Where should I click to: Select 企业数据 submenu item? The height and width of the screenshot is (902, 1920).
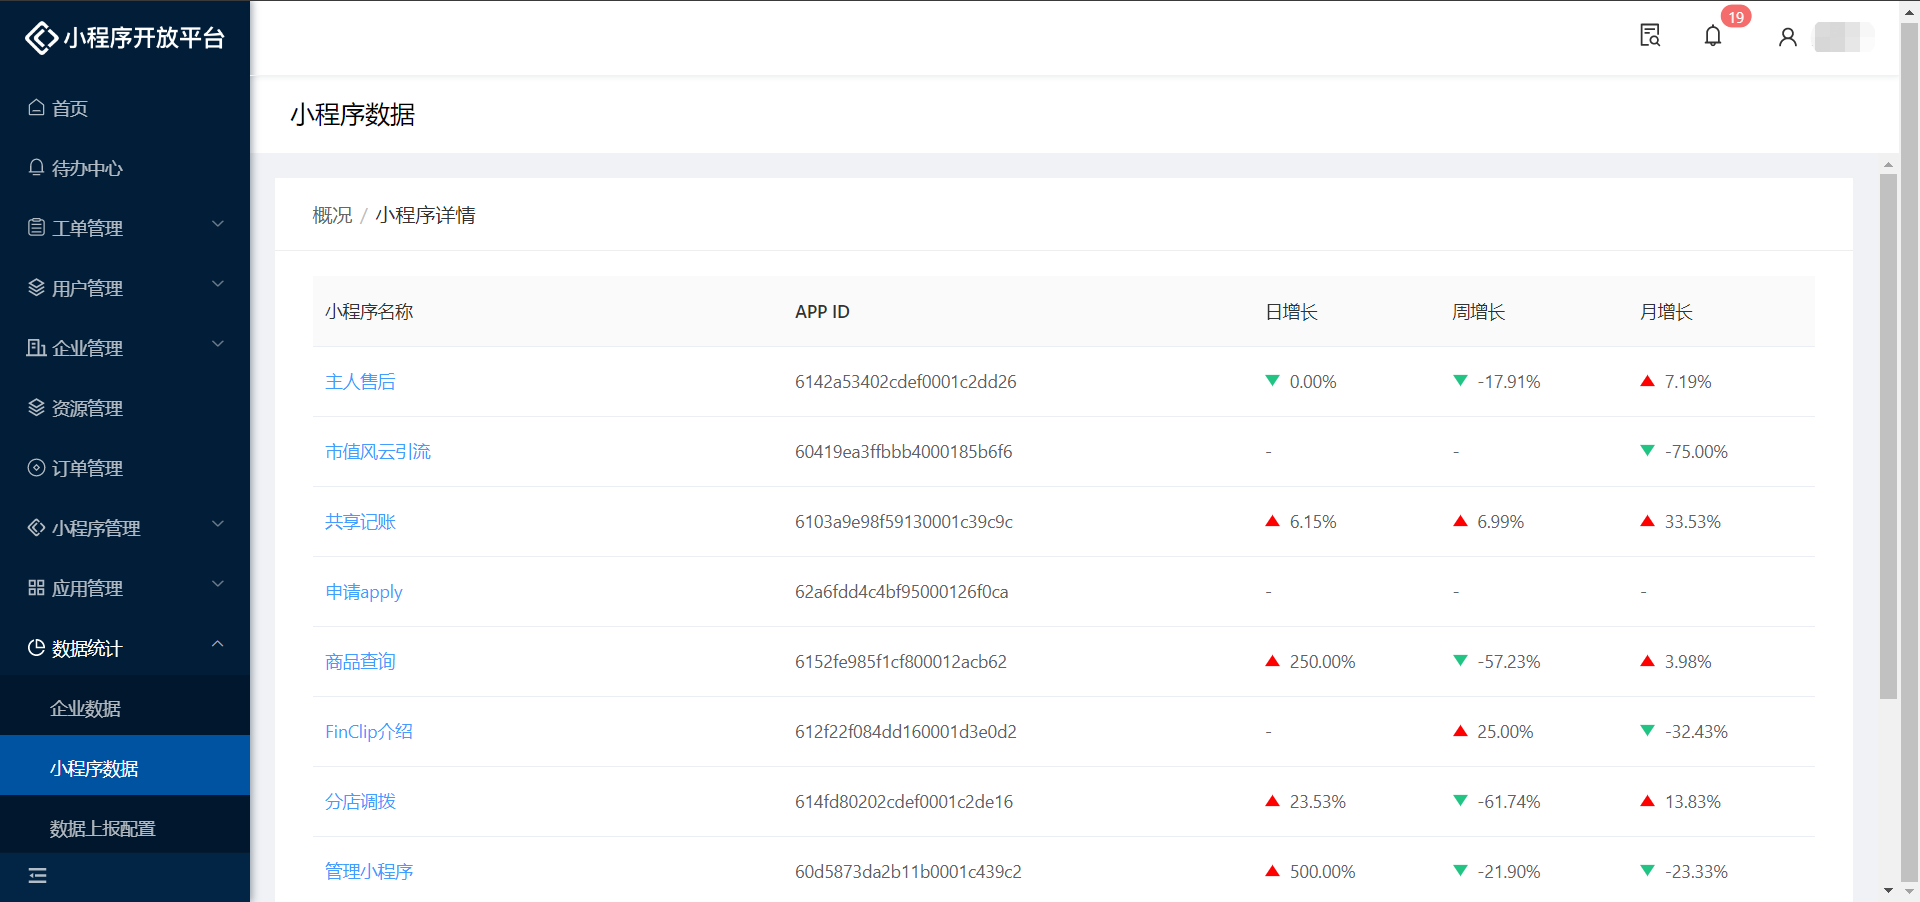pos(86,708)
